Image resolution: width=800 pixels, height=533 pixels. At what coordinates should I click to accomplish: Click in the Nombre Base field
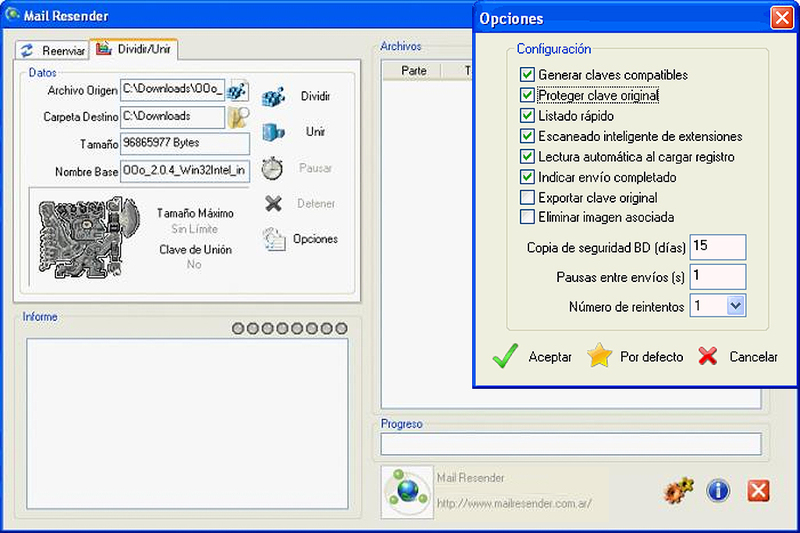[x=185, y=171]
